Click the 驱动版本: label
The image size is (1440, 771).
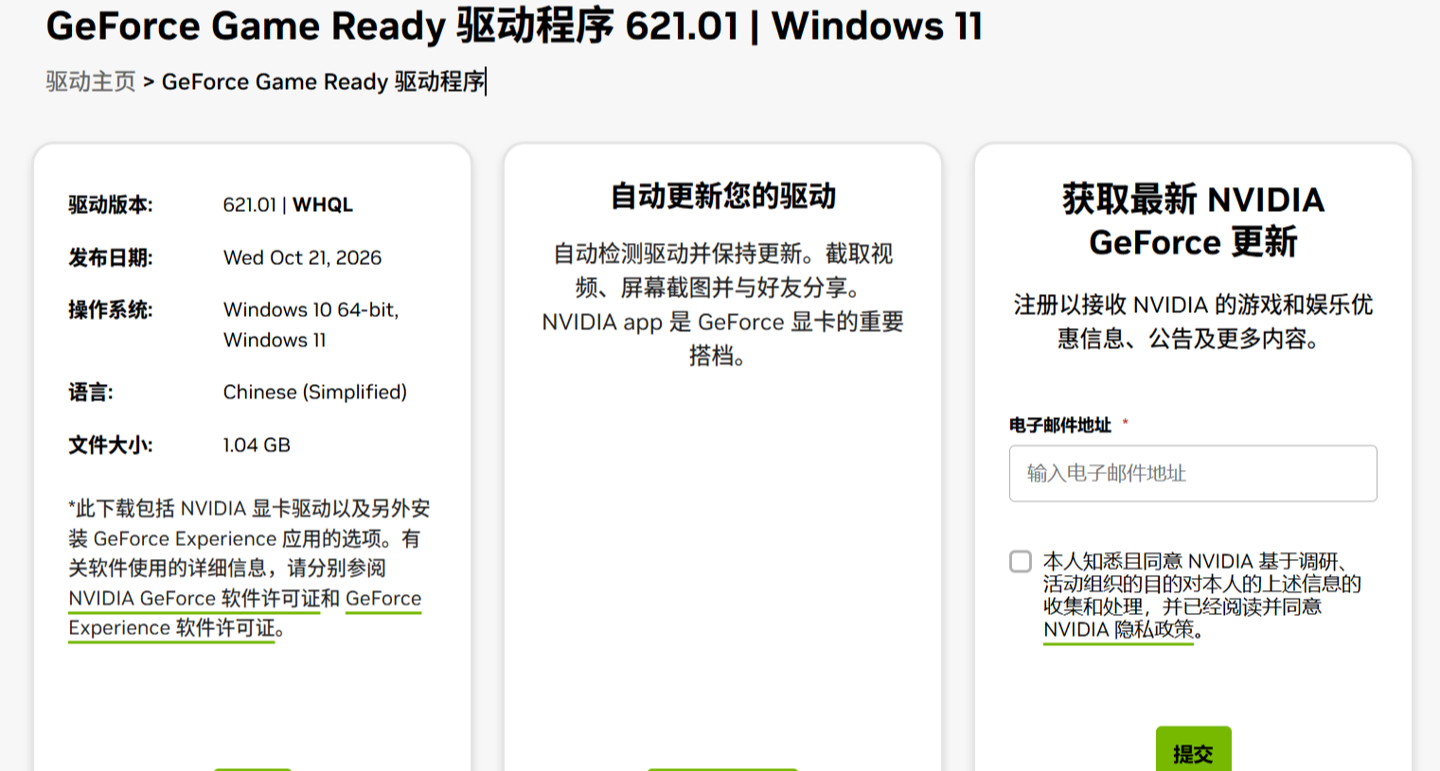pos(110,205)
